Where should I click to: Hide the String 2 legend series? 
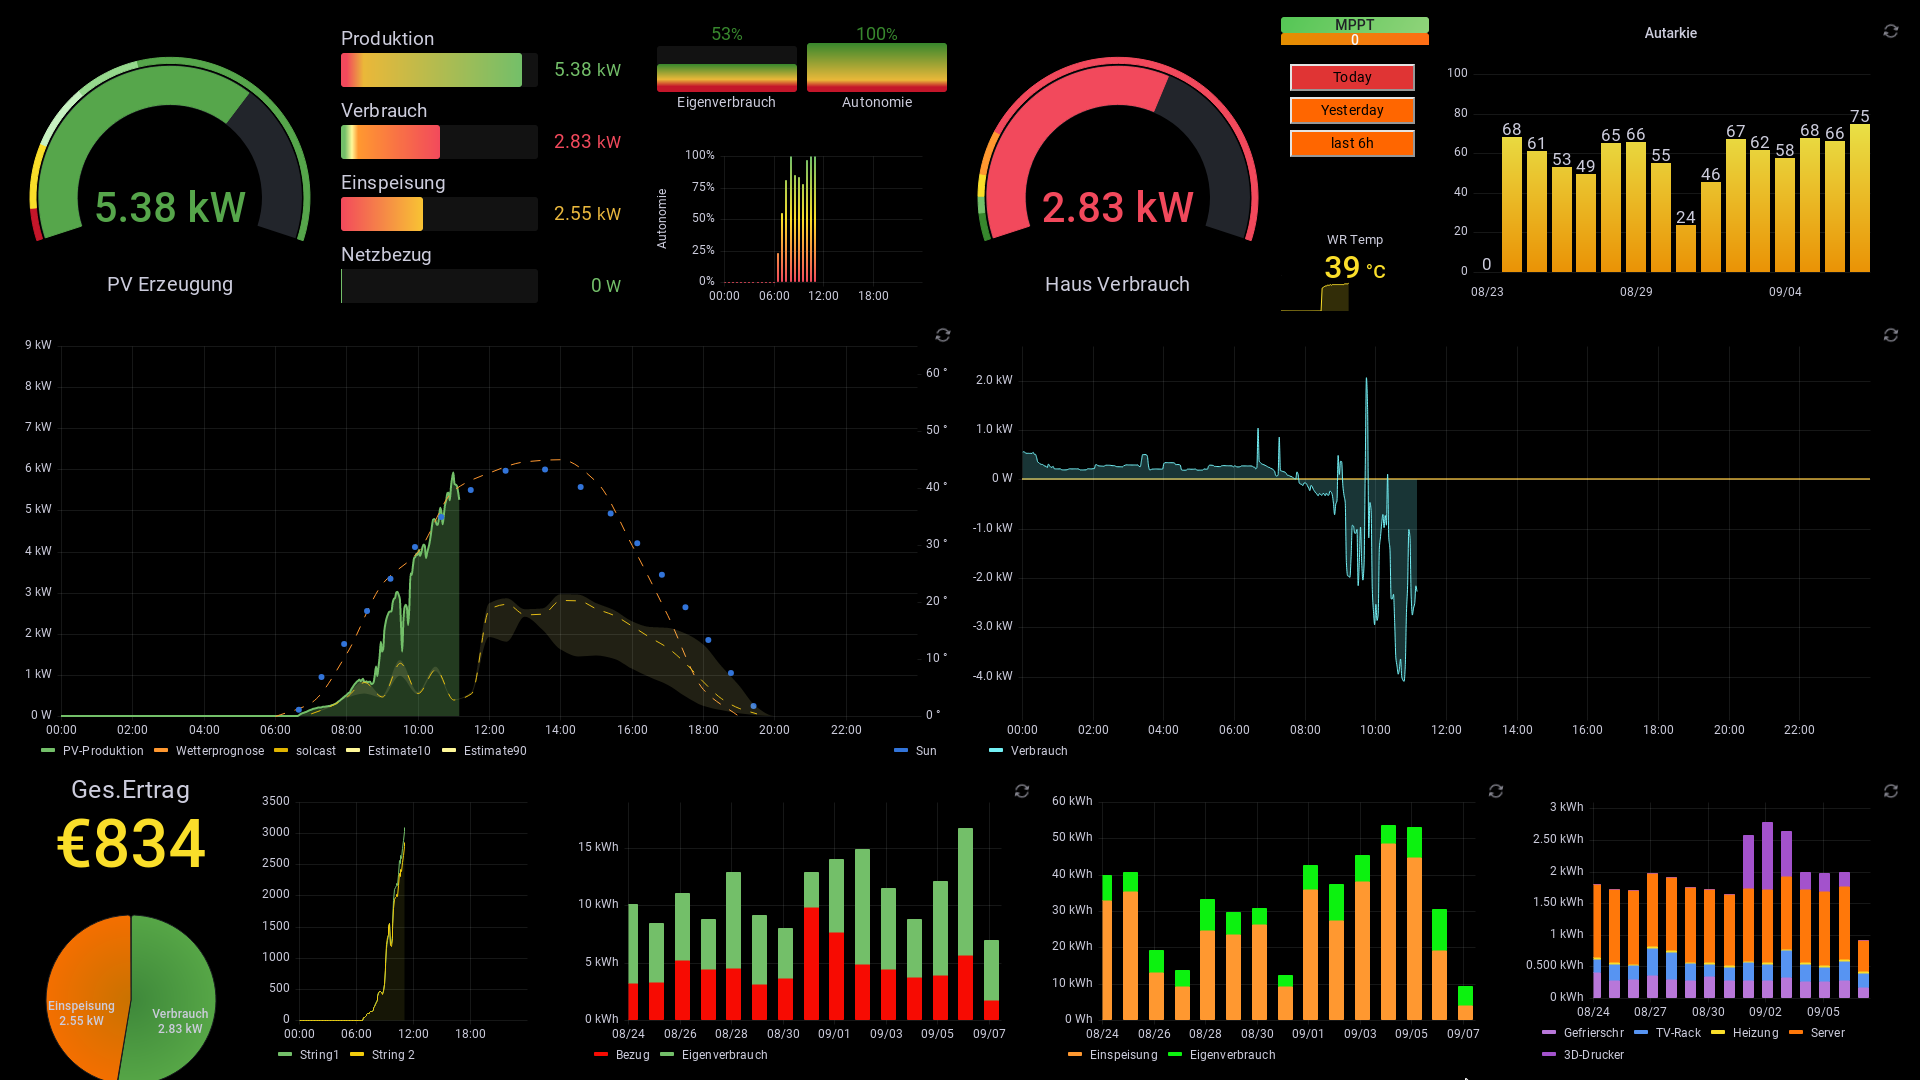click(x=392, y=1055)
